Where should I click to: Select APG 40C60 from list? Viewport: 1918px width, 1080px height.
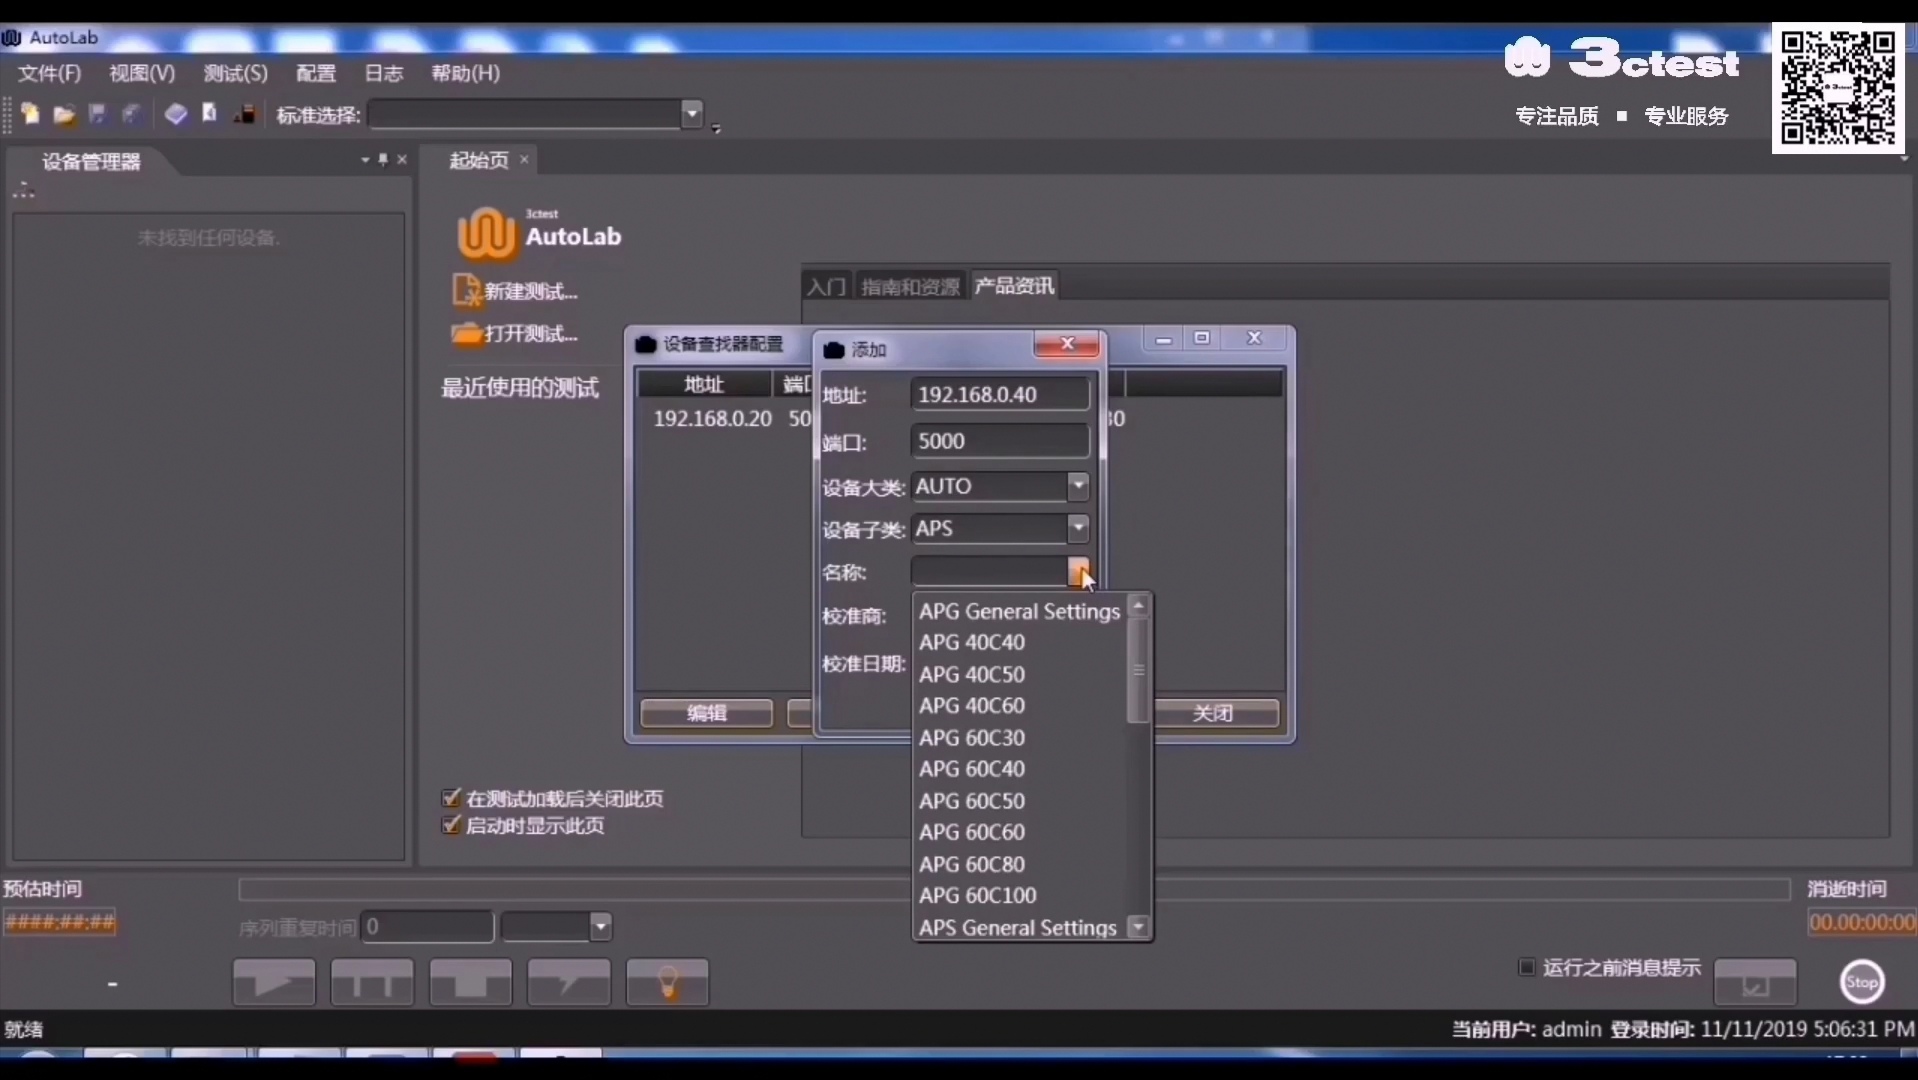point(1020,705)
